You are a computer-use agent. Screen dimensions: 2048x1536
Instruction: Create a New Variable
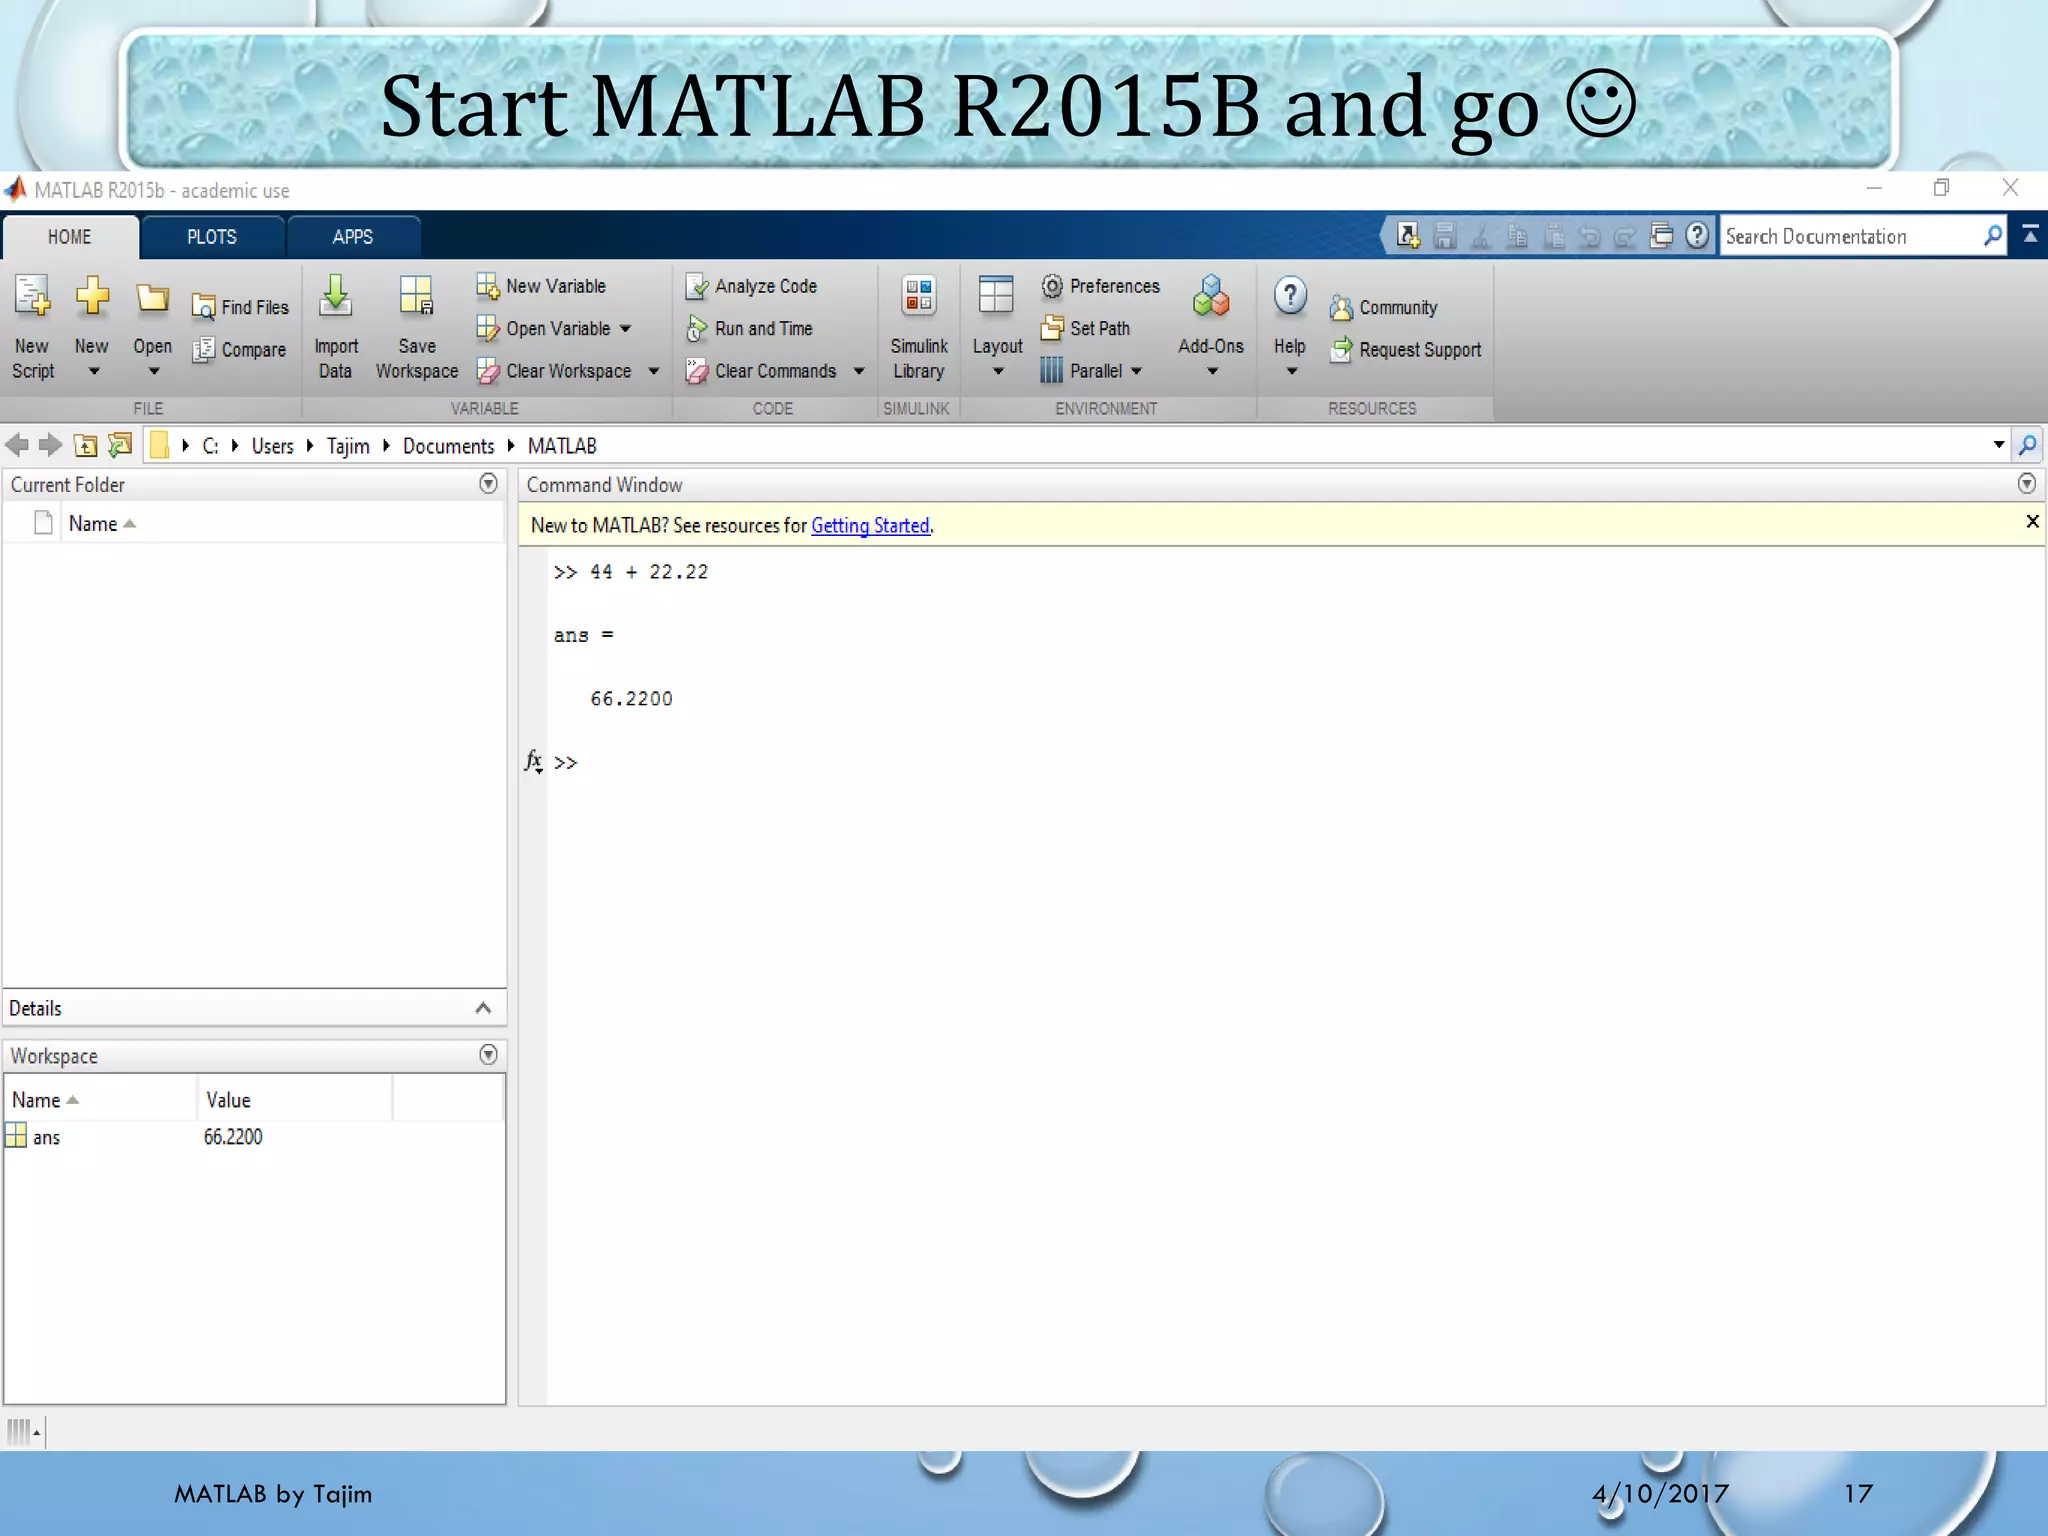541,286
